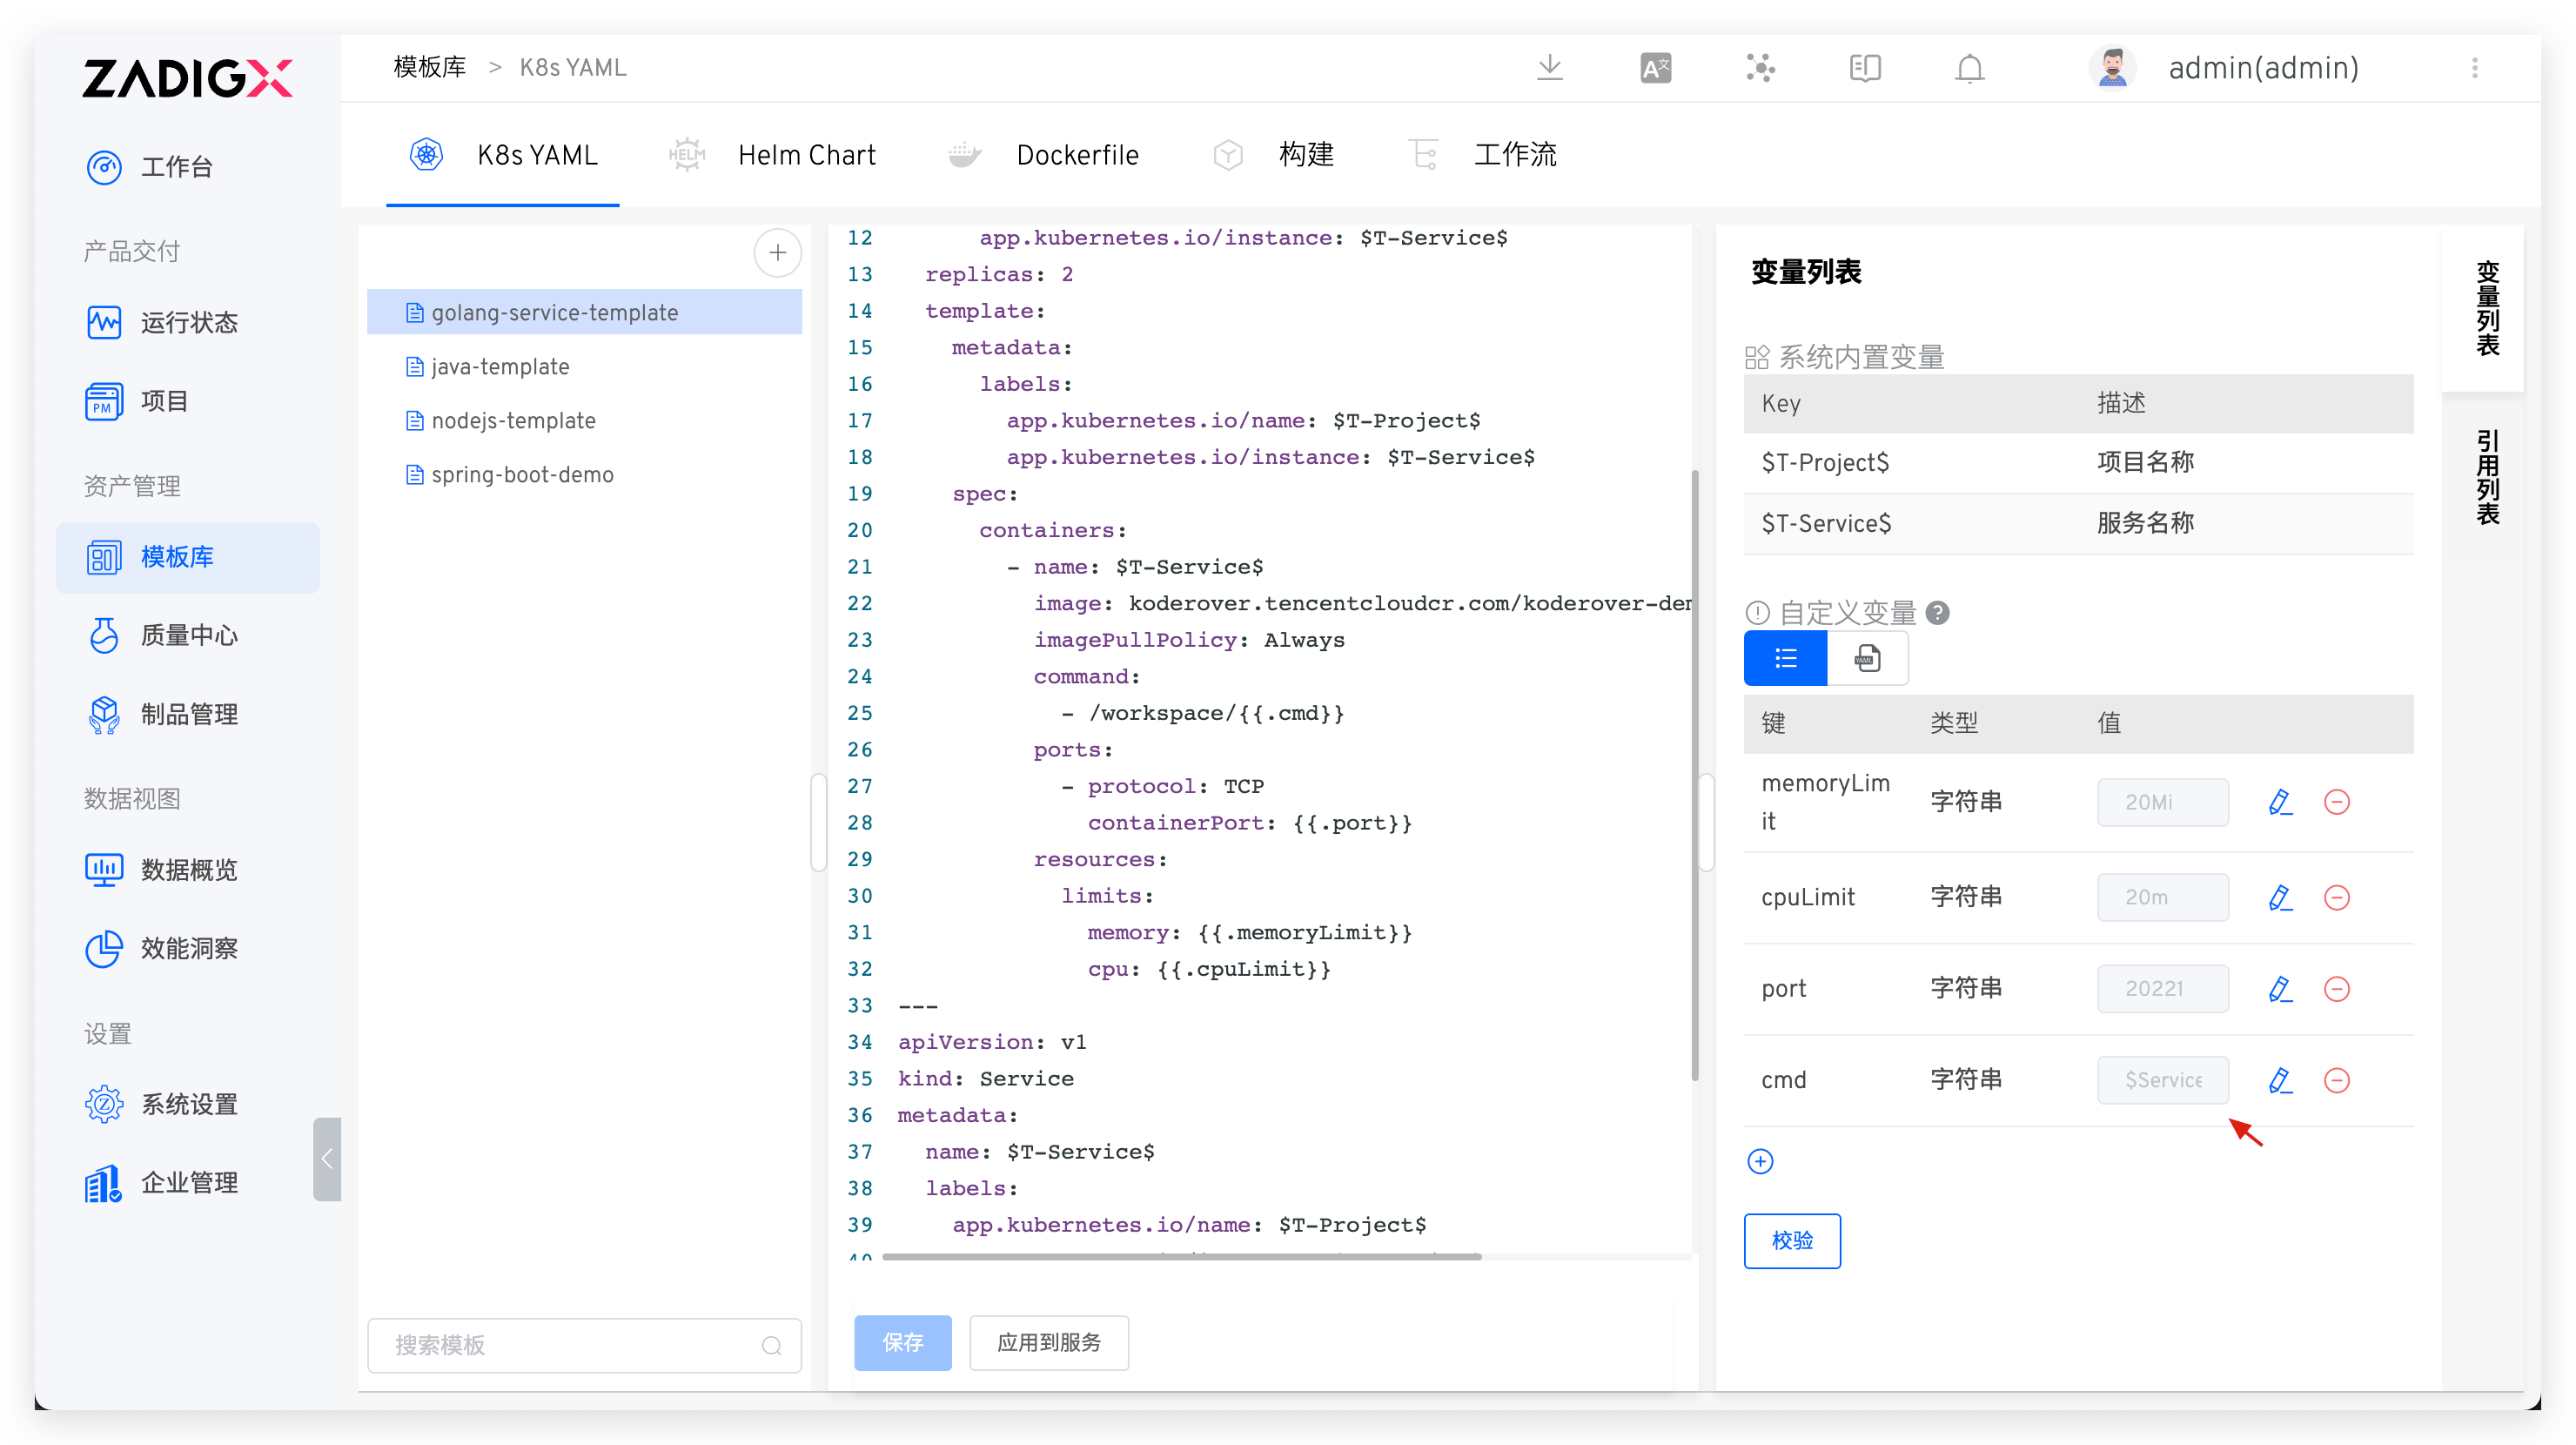The height and width of the screenshot is (1445, 2576).
Task: Open the 引用列表 side panel
Action: point(2489,478)
